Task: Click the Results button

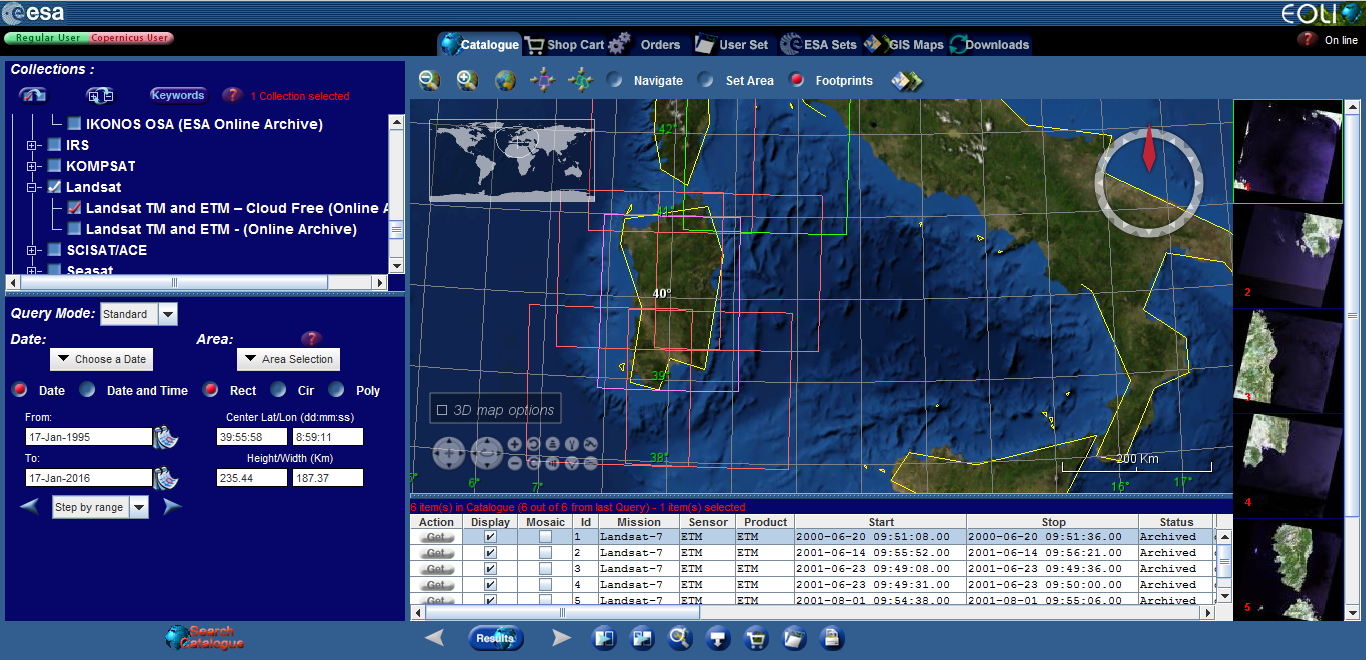Action: (495, 638)
